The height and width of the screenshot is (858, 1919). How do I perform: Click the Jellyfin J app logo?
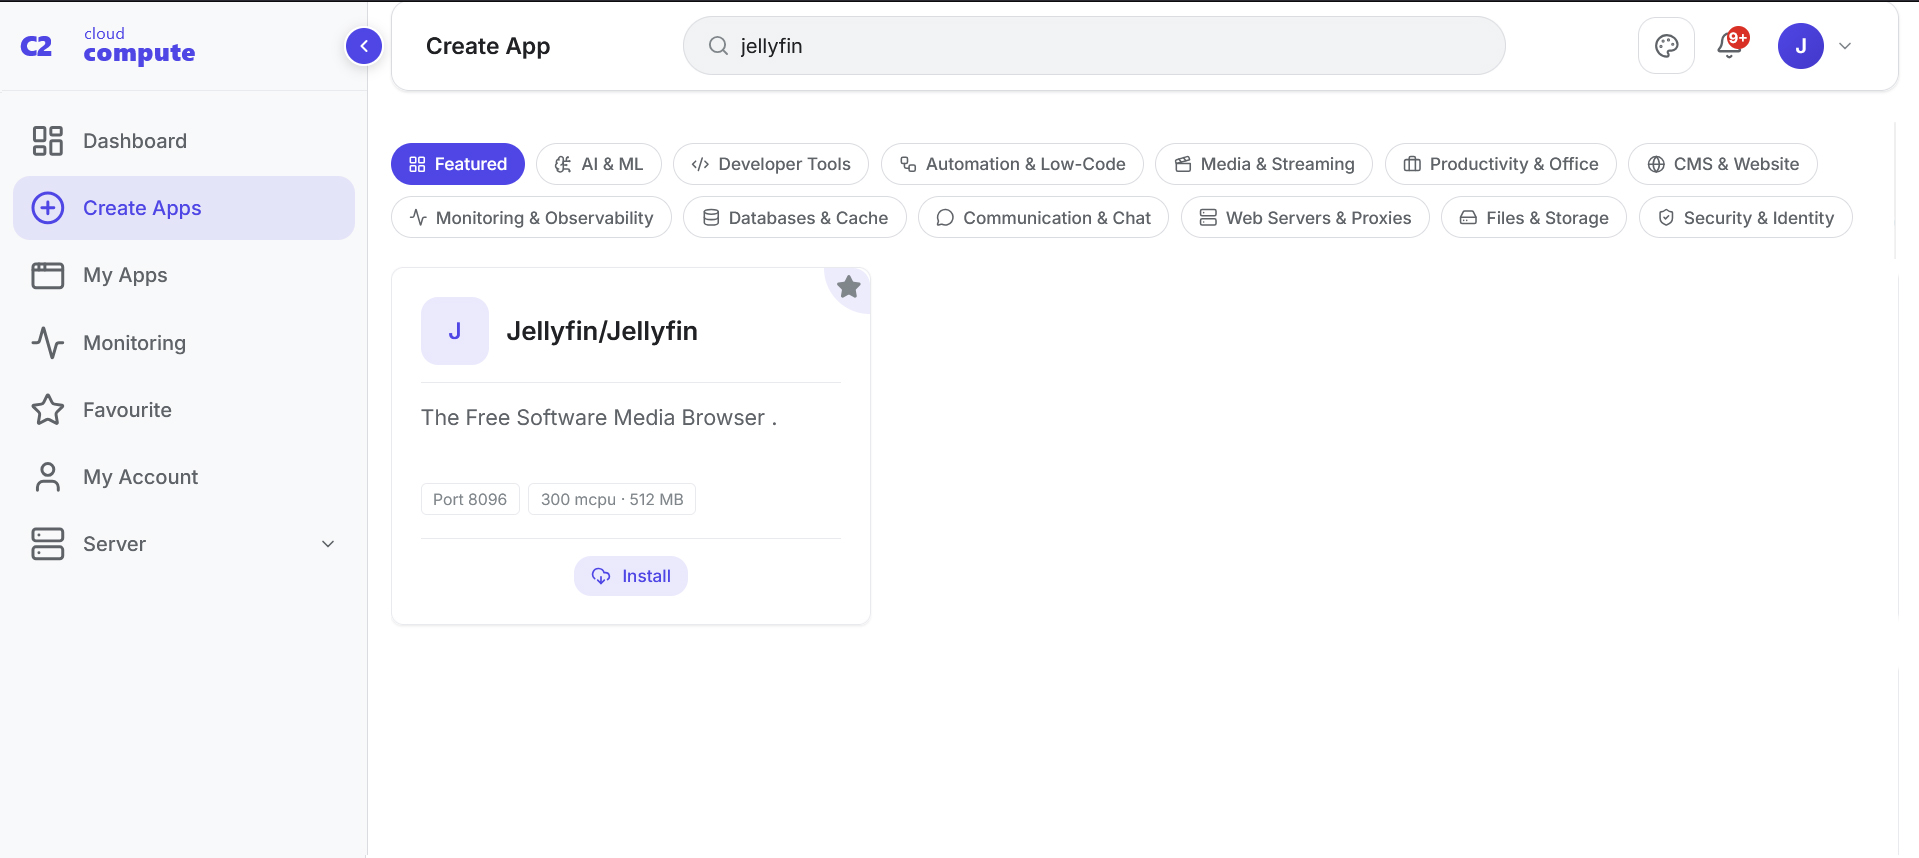[455, 331]
